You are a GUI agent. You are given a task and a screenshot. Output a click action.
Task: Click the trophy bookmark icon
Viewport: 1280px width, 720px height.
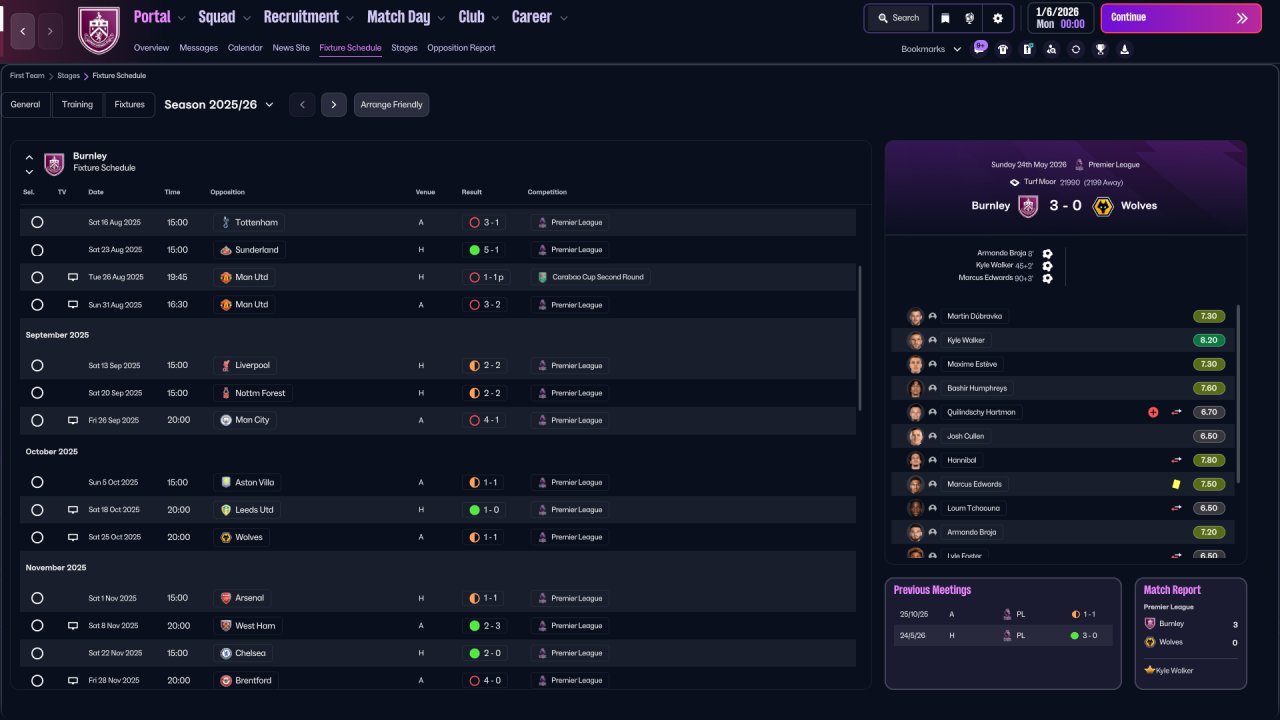click(x=1100, y=49)
